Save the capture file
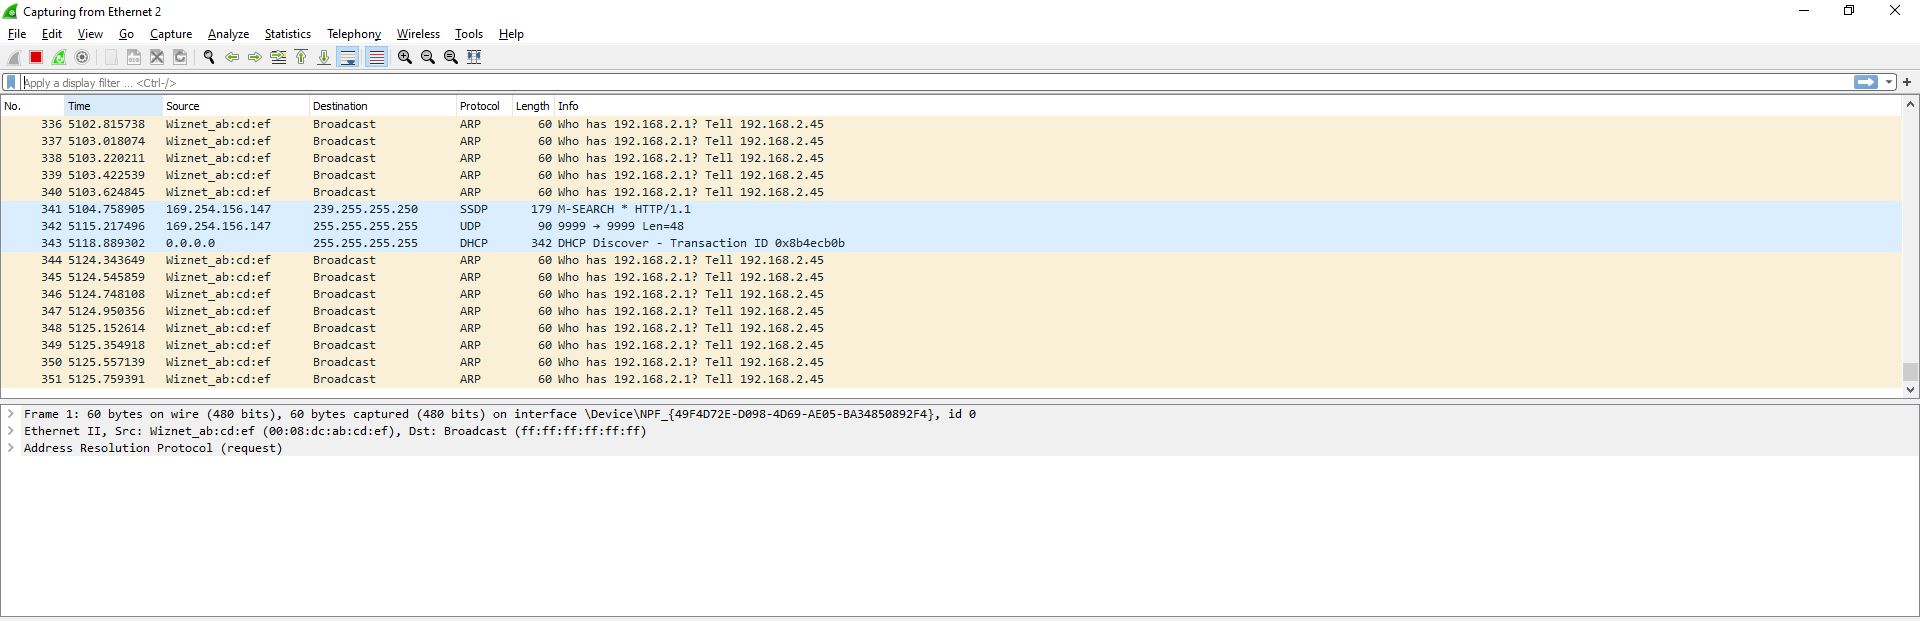The image size is (1920, 621). pyautogui.click(x=134, y=57)
